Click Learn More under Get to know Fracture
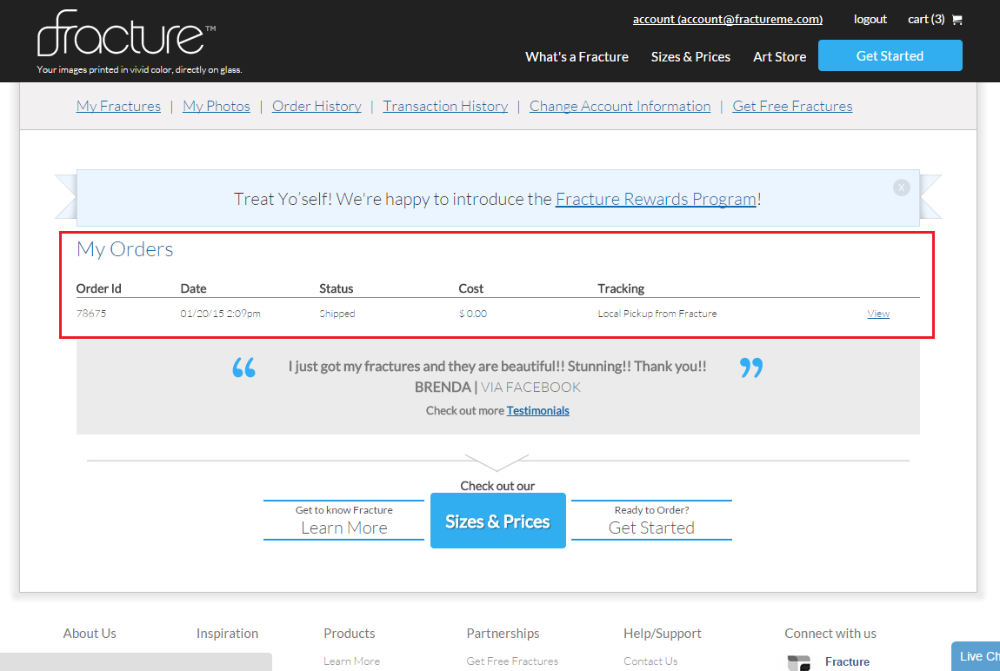This screenshot has width=1000, height=671. coord(344,527)
